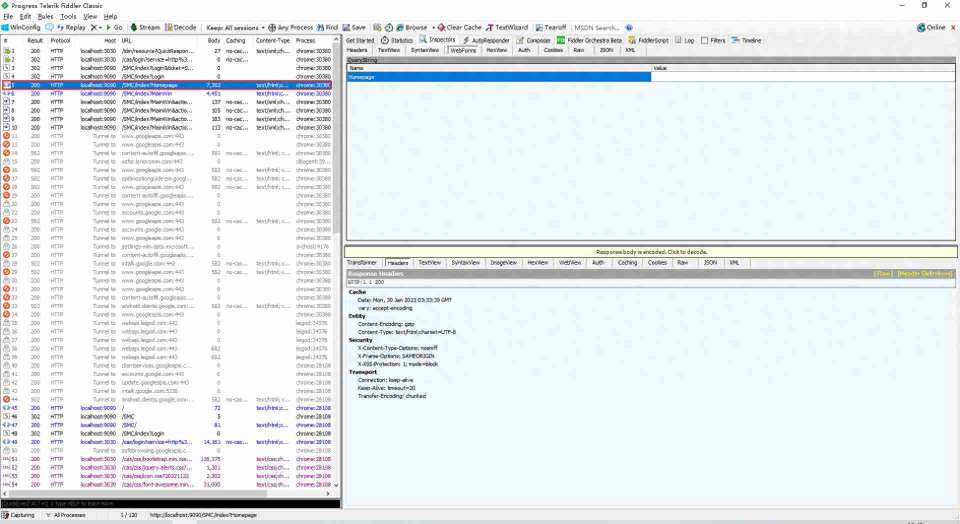Click the encoded response body decode bar
960x524 pixels.
(x=651, y=252)
